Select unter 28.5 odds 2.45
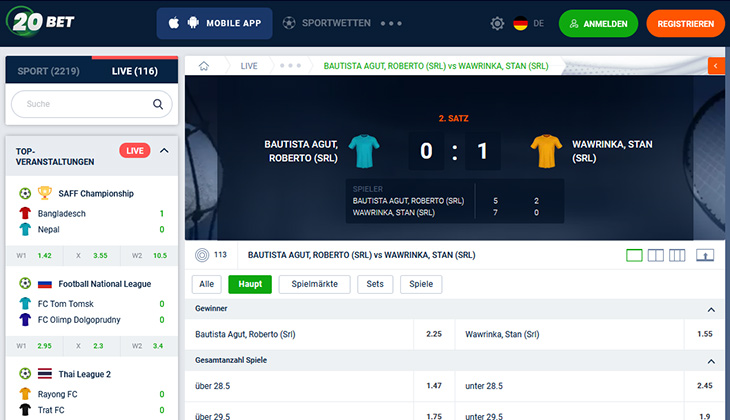The width and height of the screenshot is (730, 420). click(704, 386)
